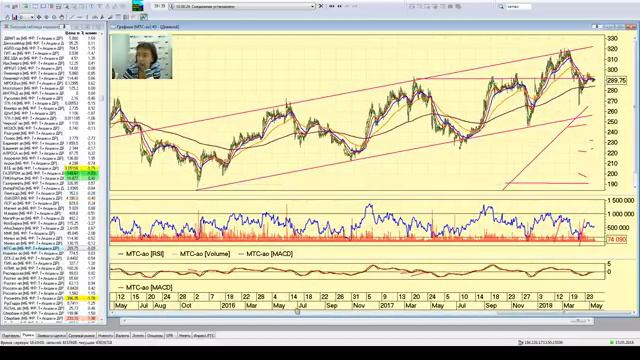Open the connection status dropdown
The width and height of the screenshot is (640, 360).
(313, 6)
